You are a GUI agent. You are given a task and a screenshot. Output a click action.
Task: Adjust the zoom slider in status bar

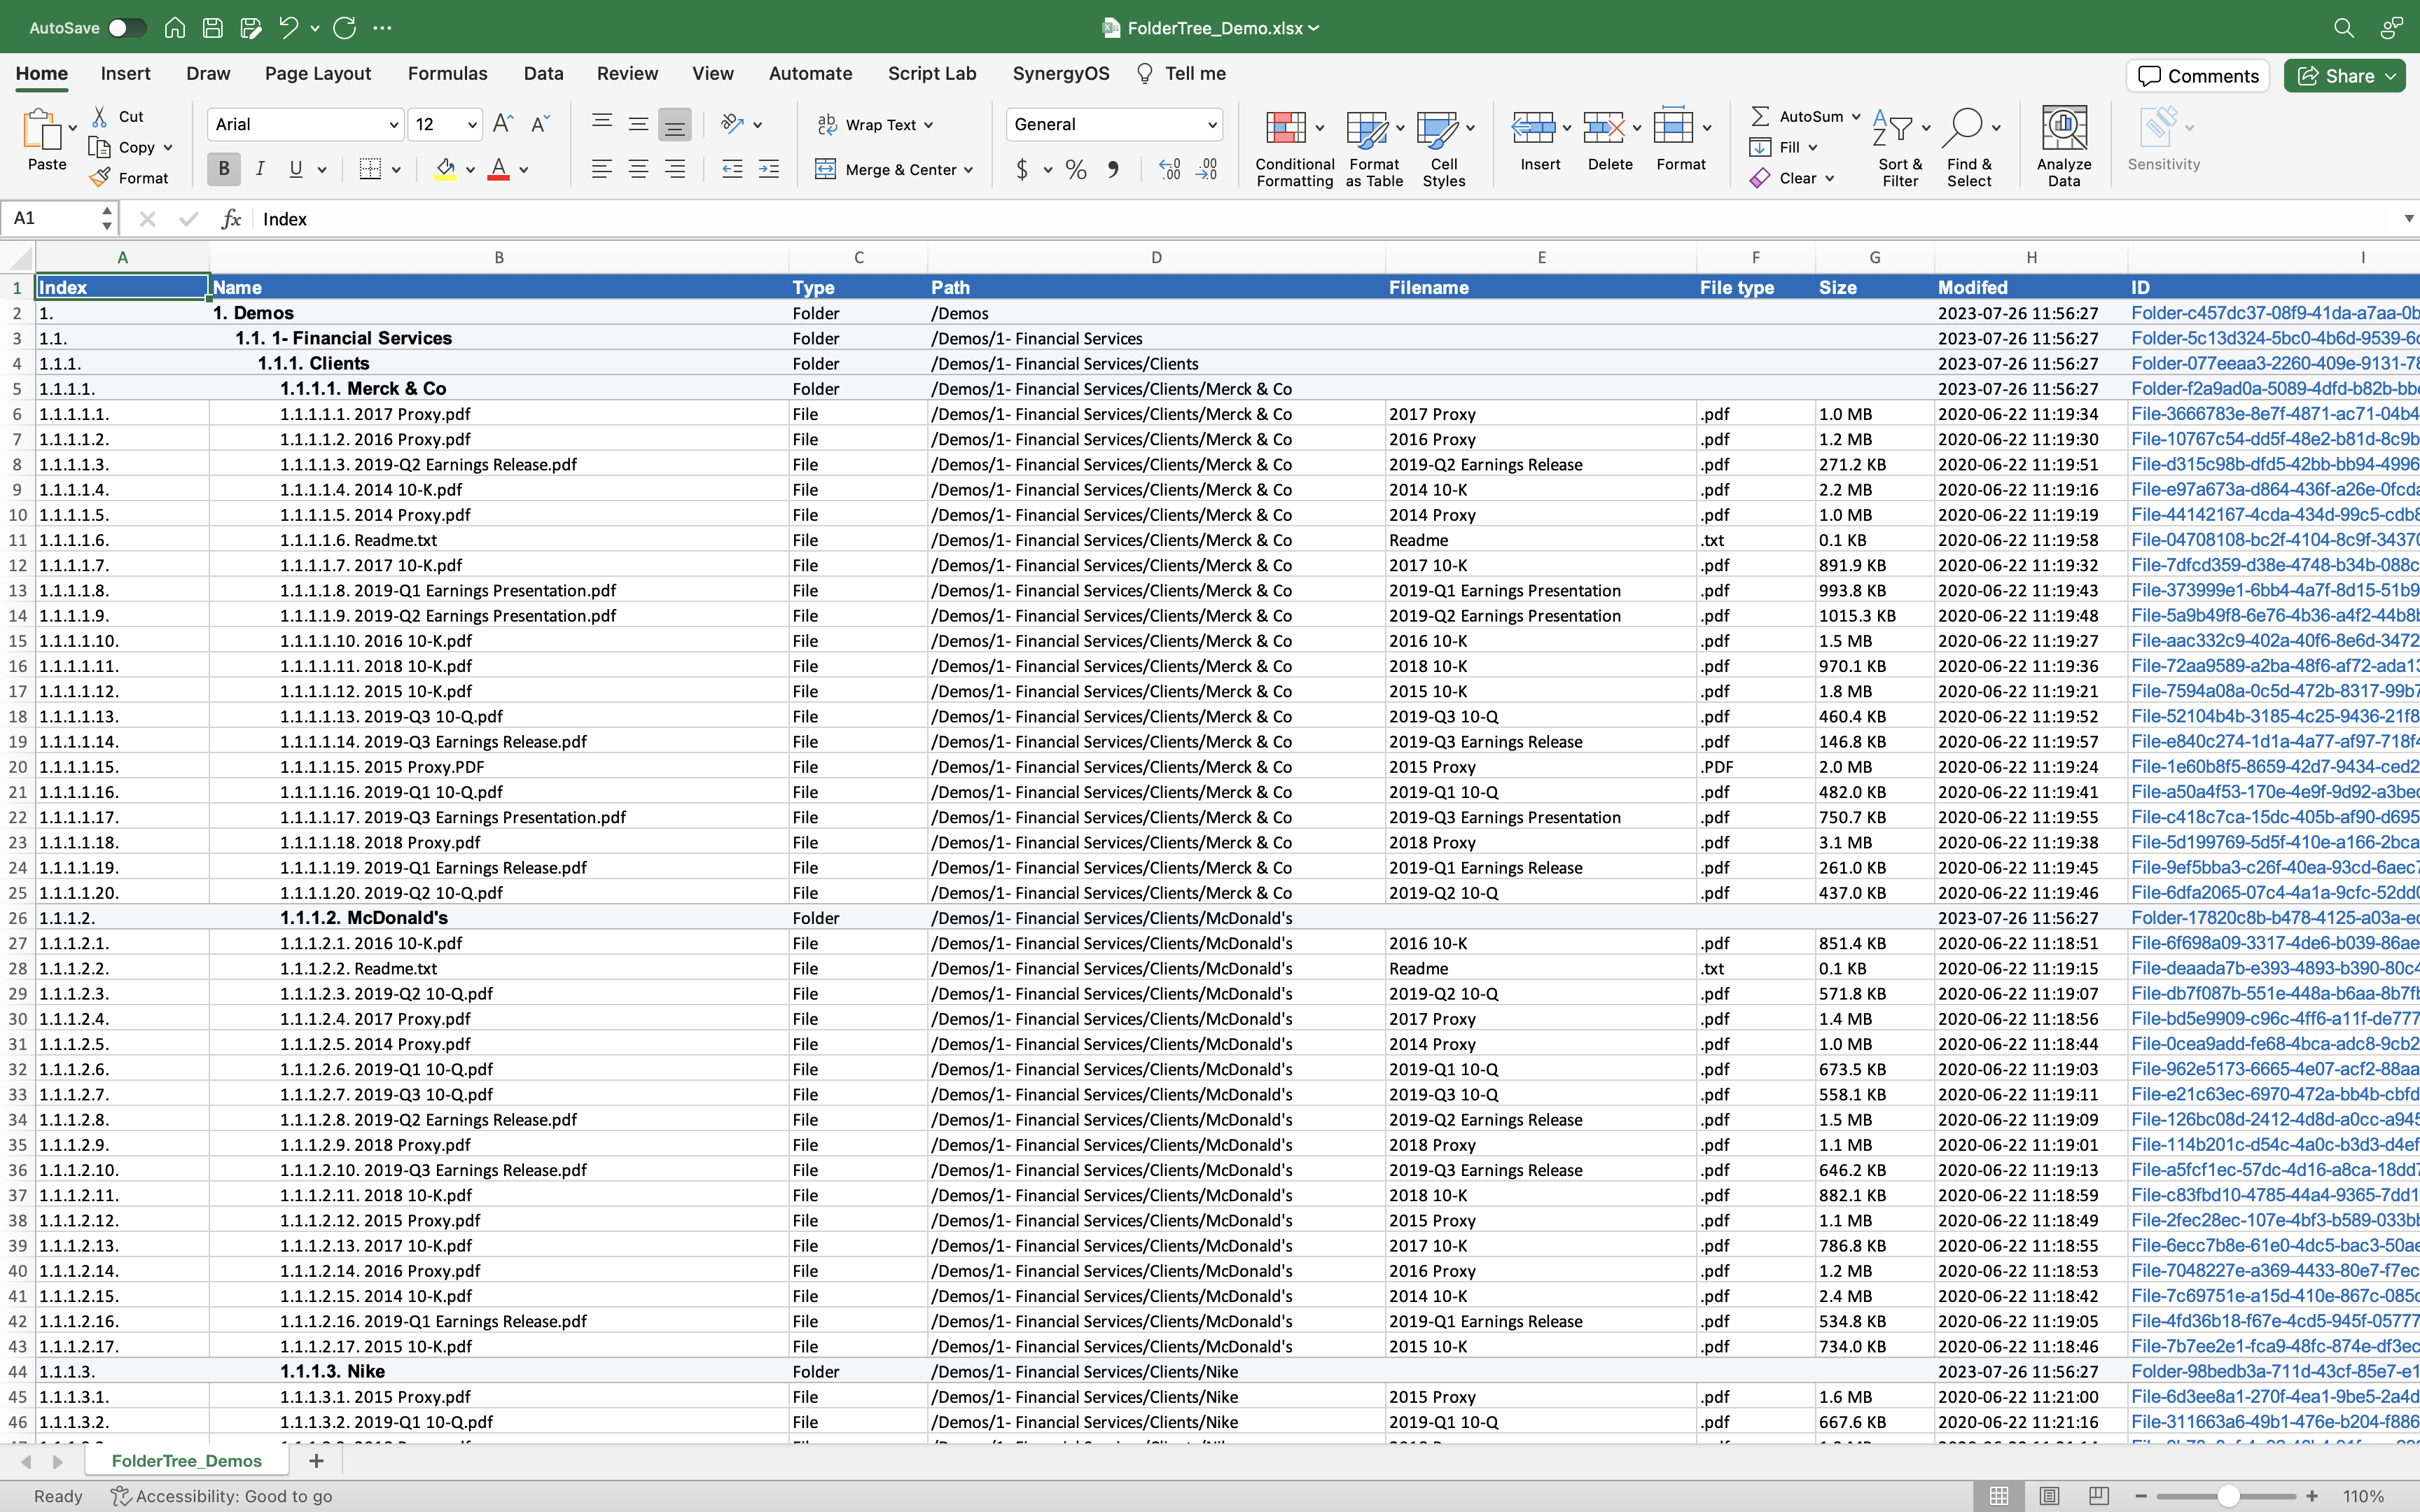click(2228, 1496)
